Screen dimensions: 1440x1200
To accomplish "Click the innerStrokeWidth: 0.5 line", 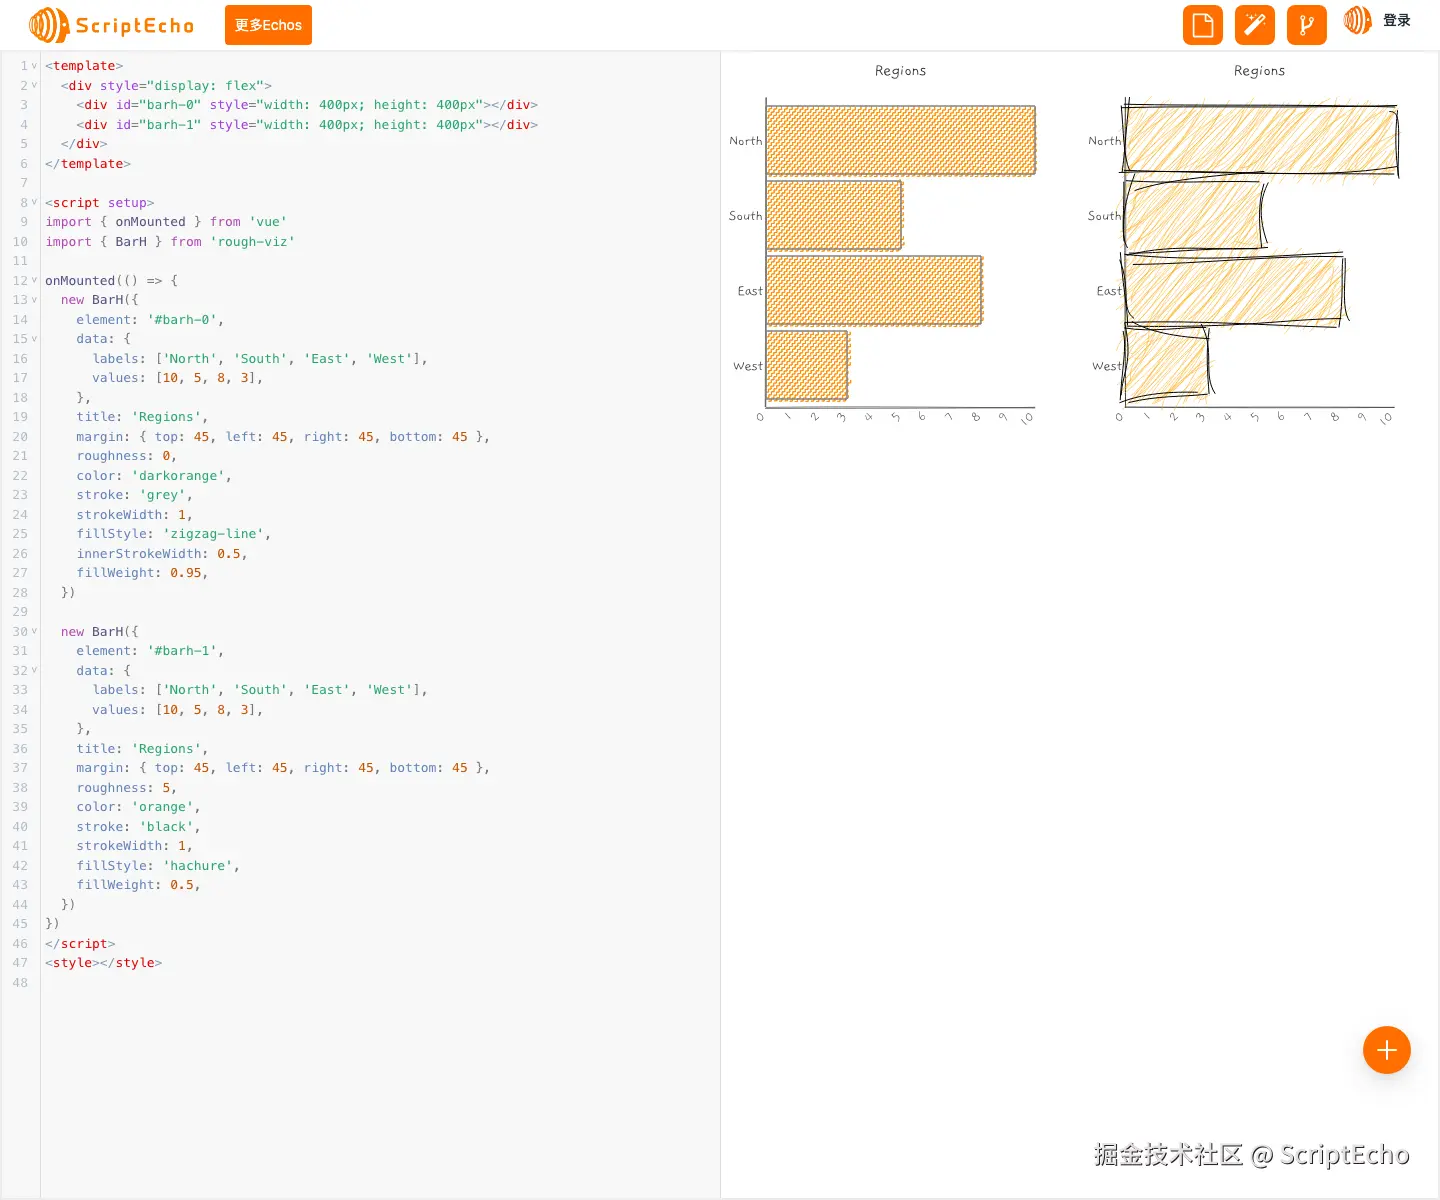I will [x=162, y=554].
